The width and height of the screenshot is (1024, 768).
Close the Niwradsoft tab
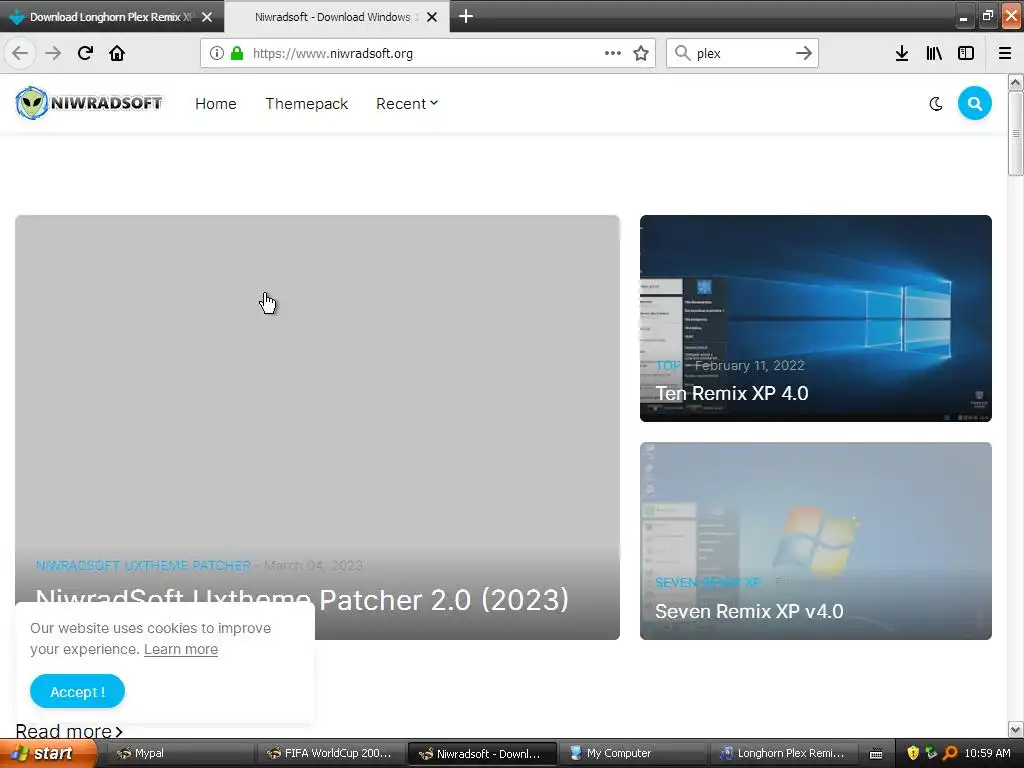pos(432,17)
